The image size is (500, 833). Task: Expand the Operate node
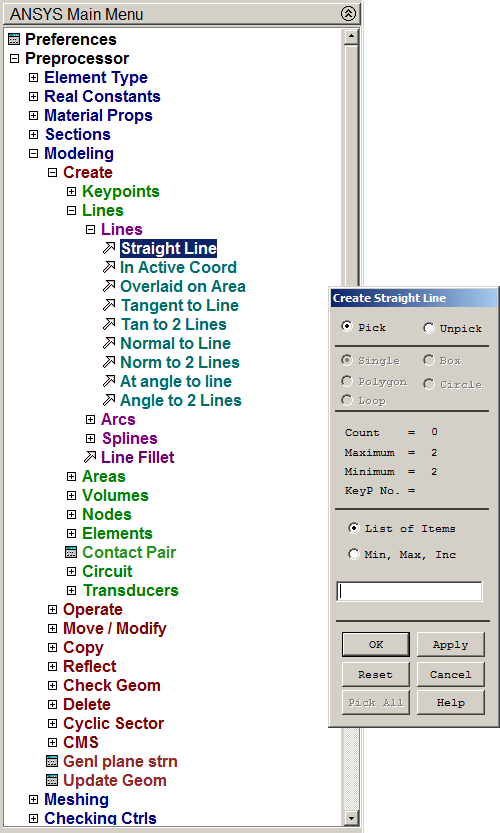[x=52, y=609]
